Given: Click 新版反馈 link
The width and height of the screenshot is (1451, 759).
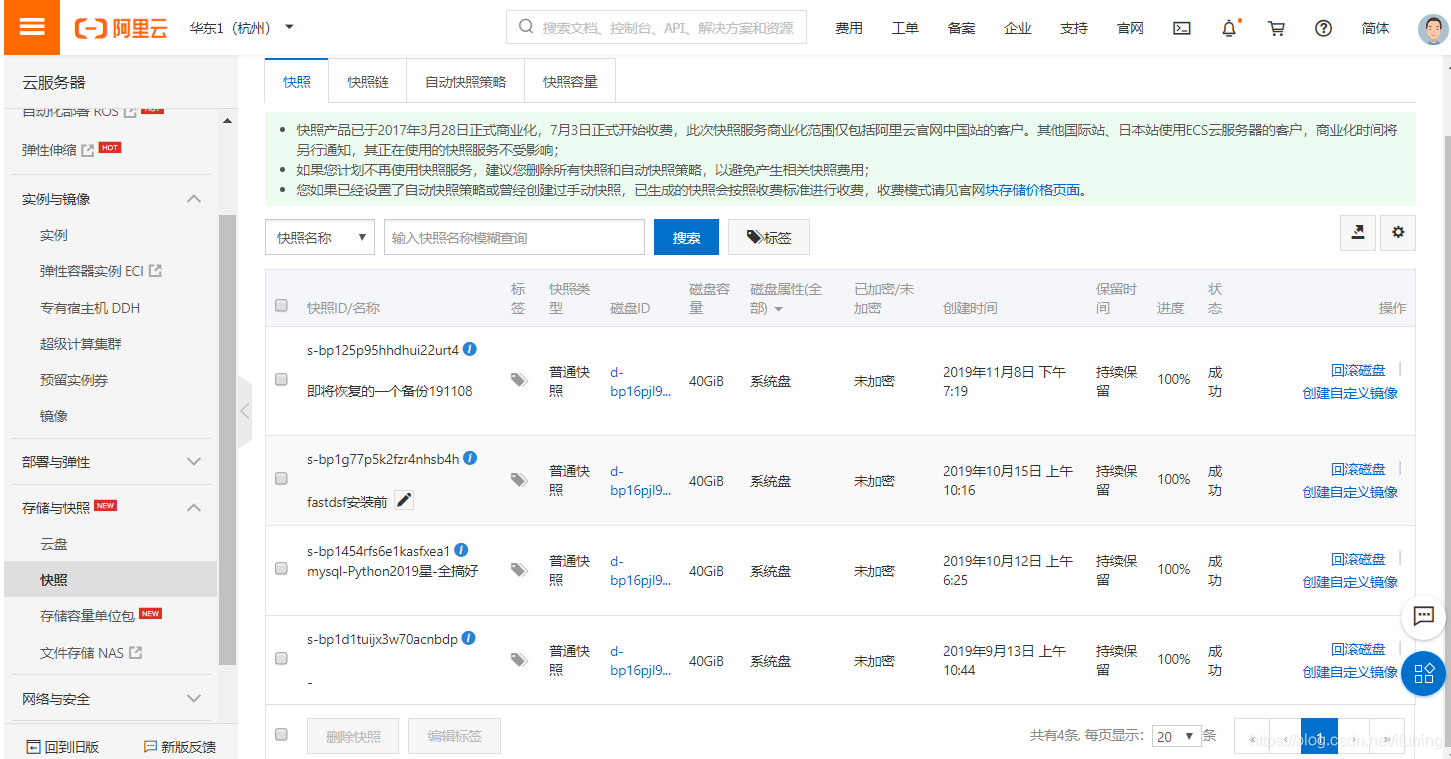Looking at the screenshot, I should [x=180, y=747].
